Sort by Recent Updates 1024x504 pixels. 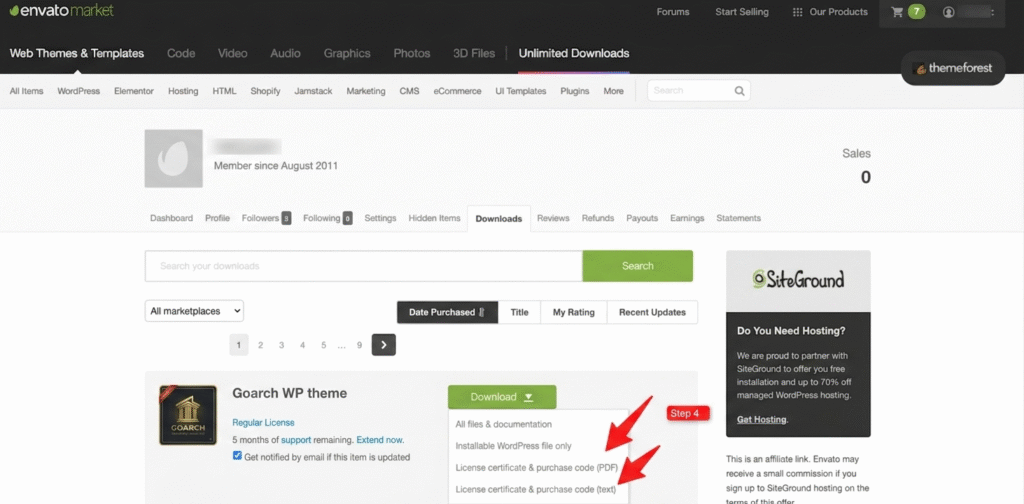coord(652,312)
